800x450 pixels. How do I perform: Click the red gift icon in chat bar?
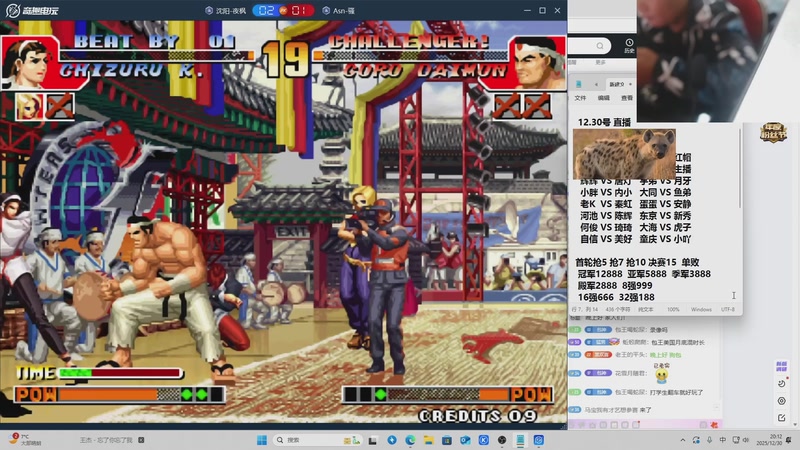(x=714, y=424)
